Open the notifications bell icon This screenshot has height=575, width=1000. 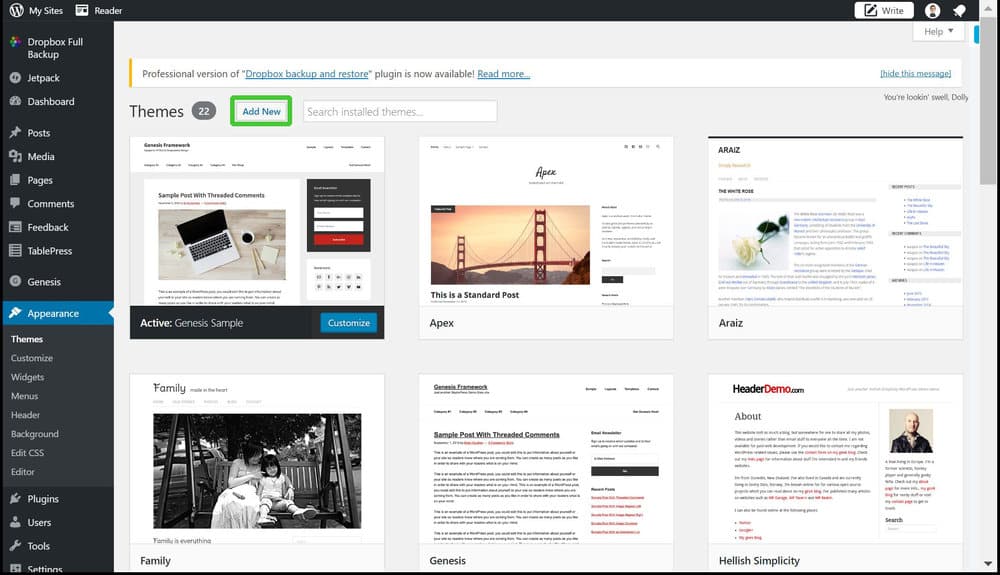pos(959,10)
